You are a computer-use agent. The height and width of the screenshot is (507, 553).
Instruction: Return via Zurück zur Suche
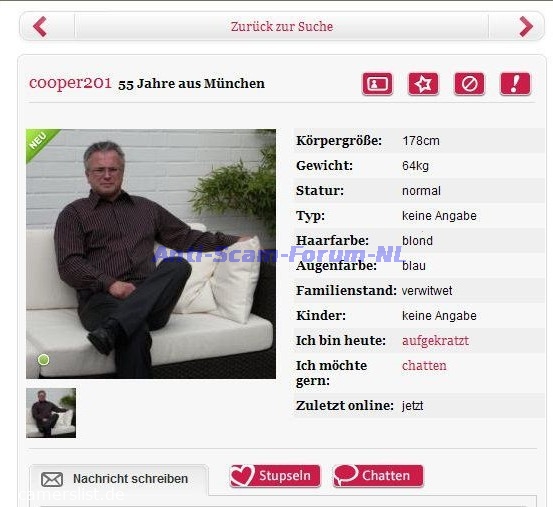pyautogui.click(x=282, y=26)
